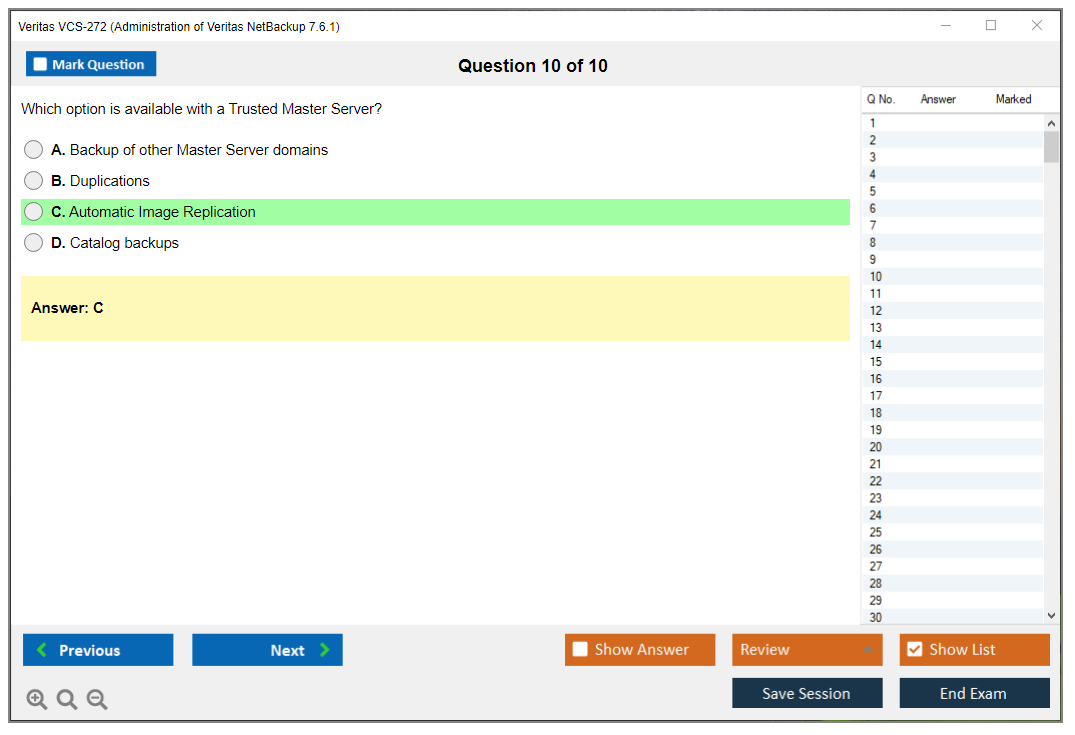
Task: Select answer A Backup of other Master Server domains
Action: click(34, 150)
